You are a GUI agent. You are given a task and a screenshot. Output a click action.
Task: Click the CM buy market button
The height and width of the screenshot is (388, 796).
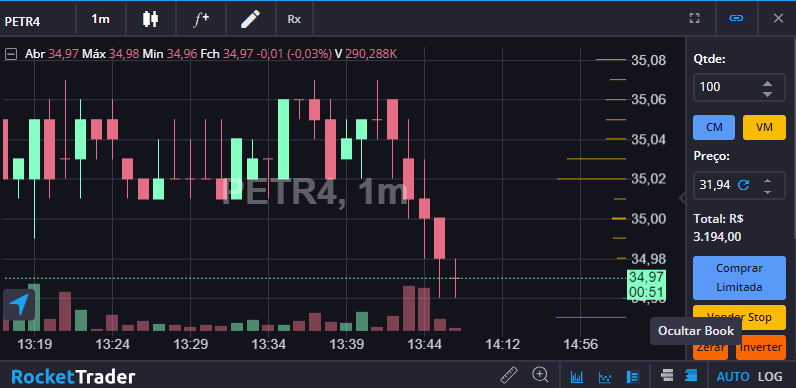[x=714, y=127]
